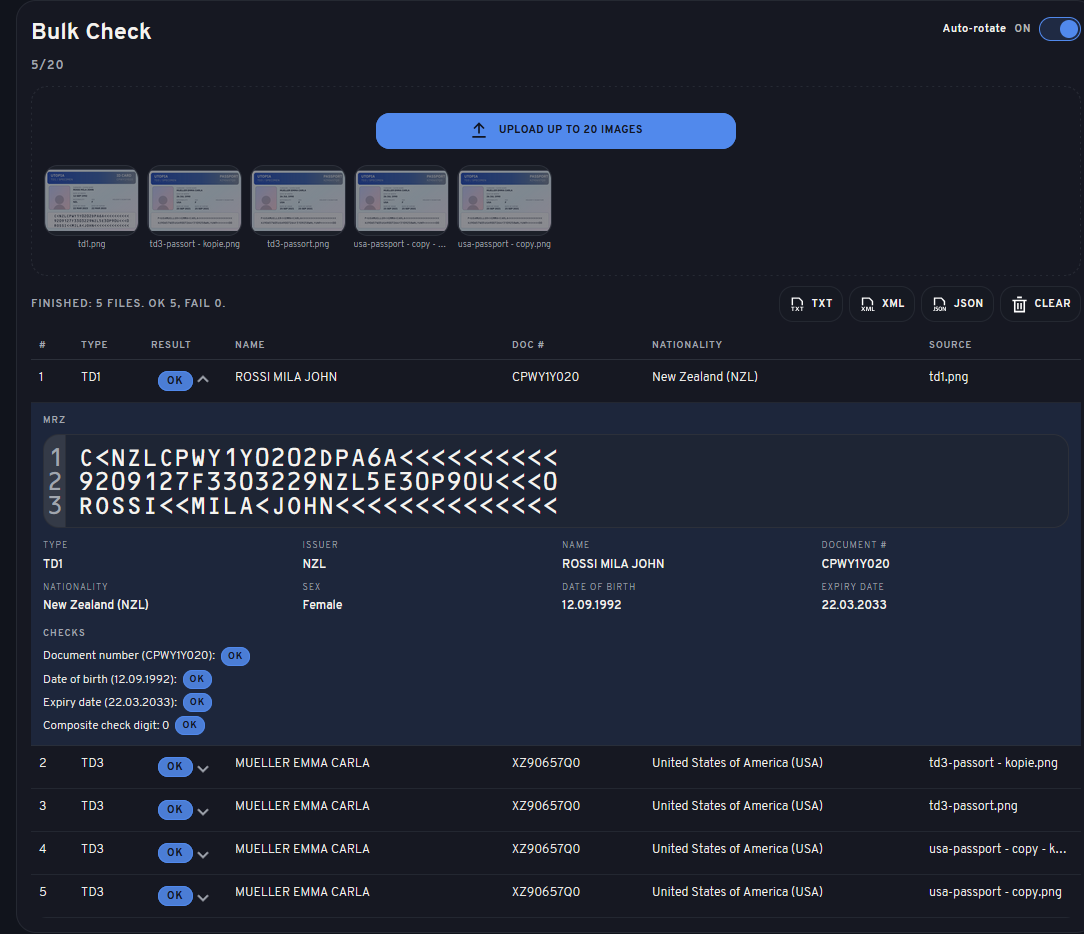Viewport: 1084px width, 934px height.
Task: Select the td1.png ID card thumbnail
Action: pos(91,199)
